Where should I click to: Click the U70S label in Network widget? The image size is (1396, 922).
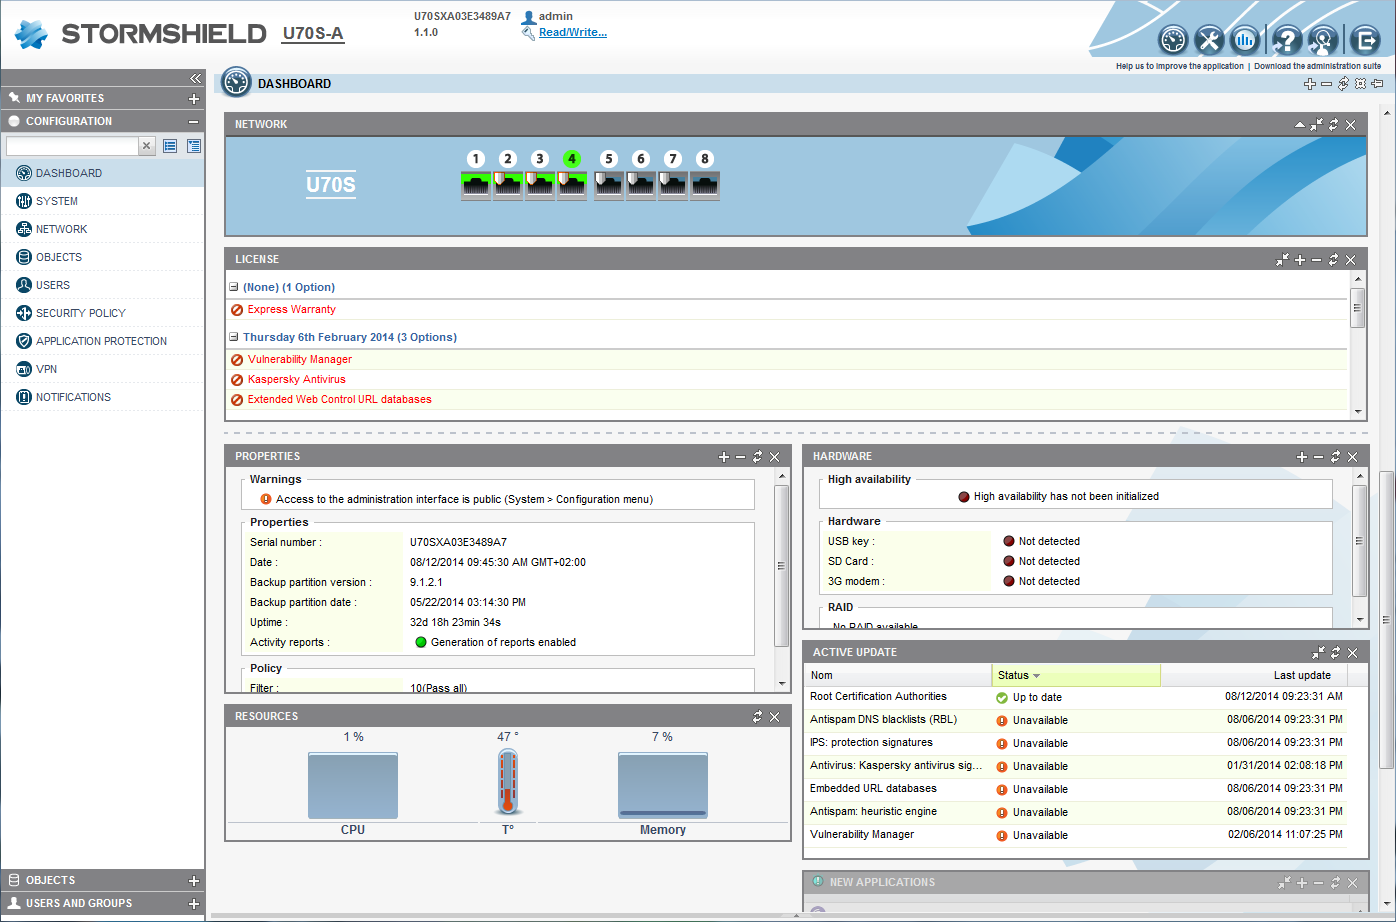click(331, 184)
